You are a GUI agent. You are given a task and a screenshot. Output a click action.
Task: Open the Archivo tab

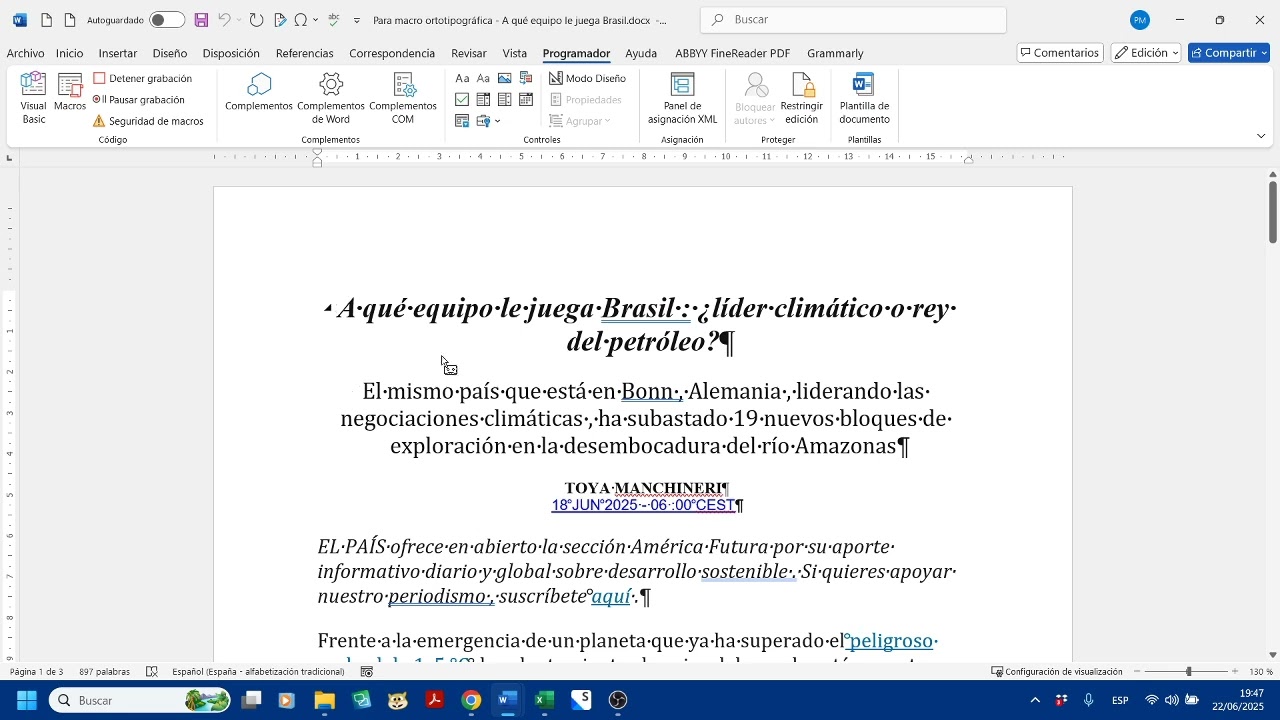click(x=25, y=53)
